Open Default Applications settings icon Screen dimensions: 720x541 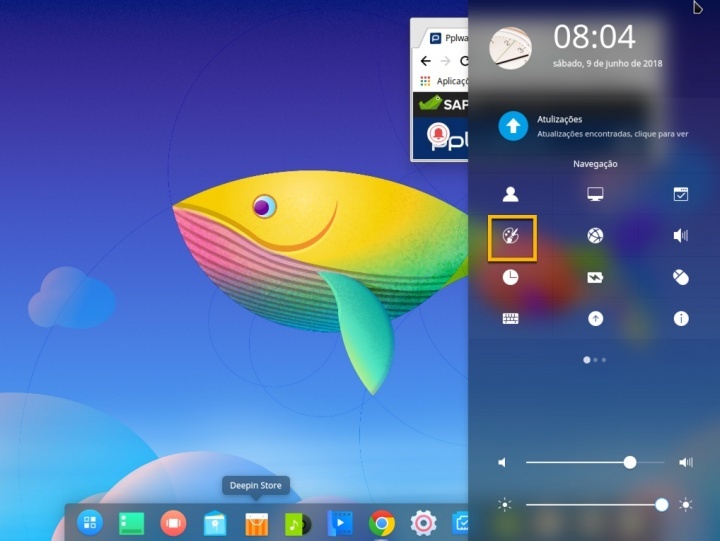(x=680, y=195)
